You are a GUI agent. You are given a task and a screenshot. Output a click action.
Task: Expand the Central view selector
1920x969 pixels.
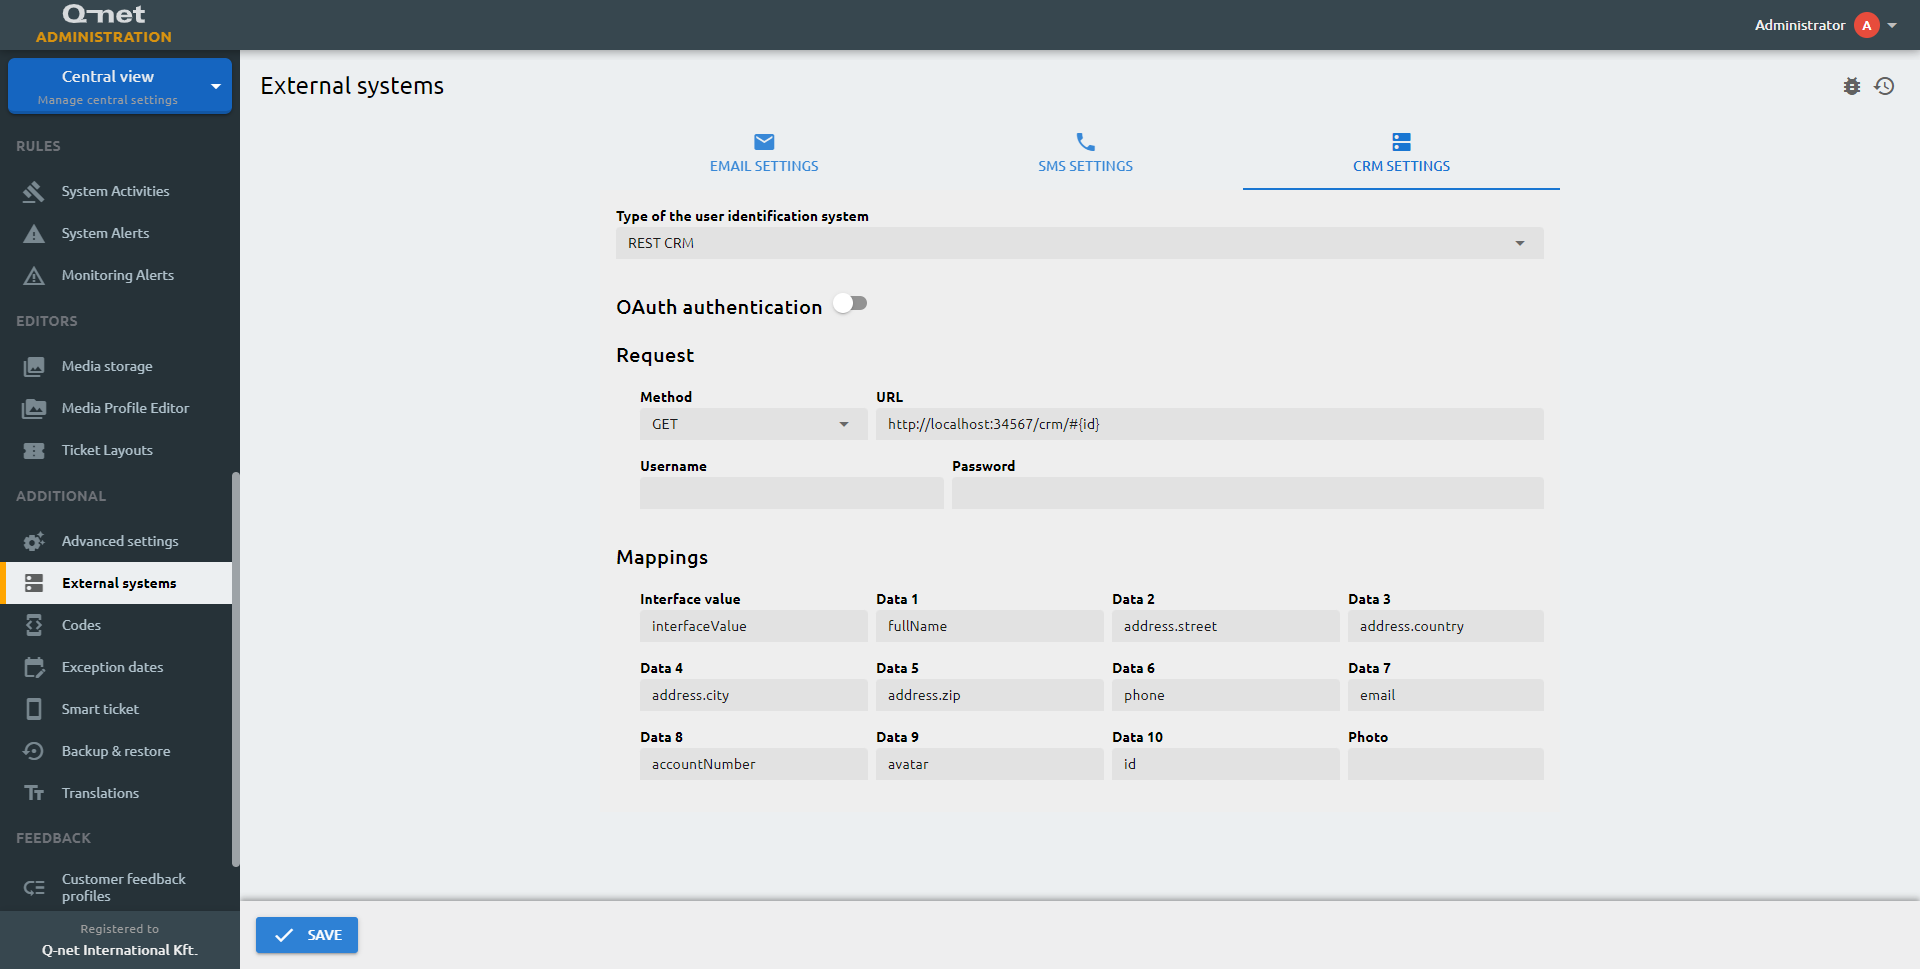120,86
